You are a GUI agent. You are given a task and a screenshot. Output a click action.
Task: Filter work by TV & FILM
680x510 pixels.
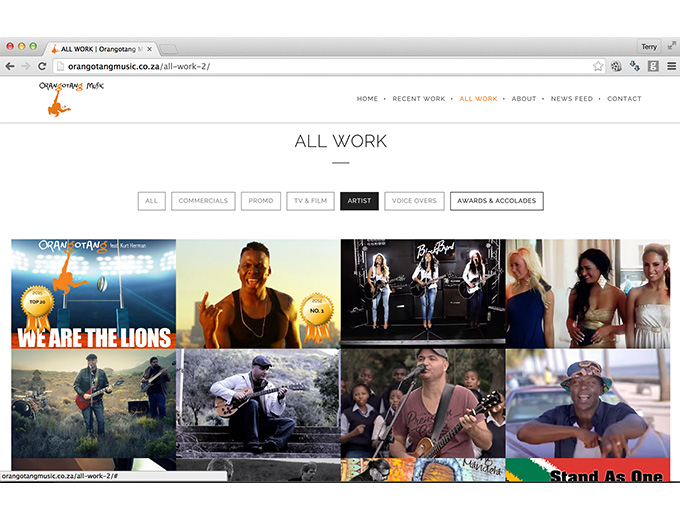tap(310, 201)
